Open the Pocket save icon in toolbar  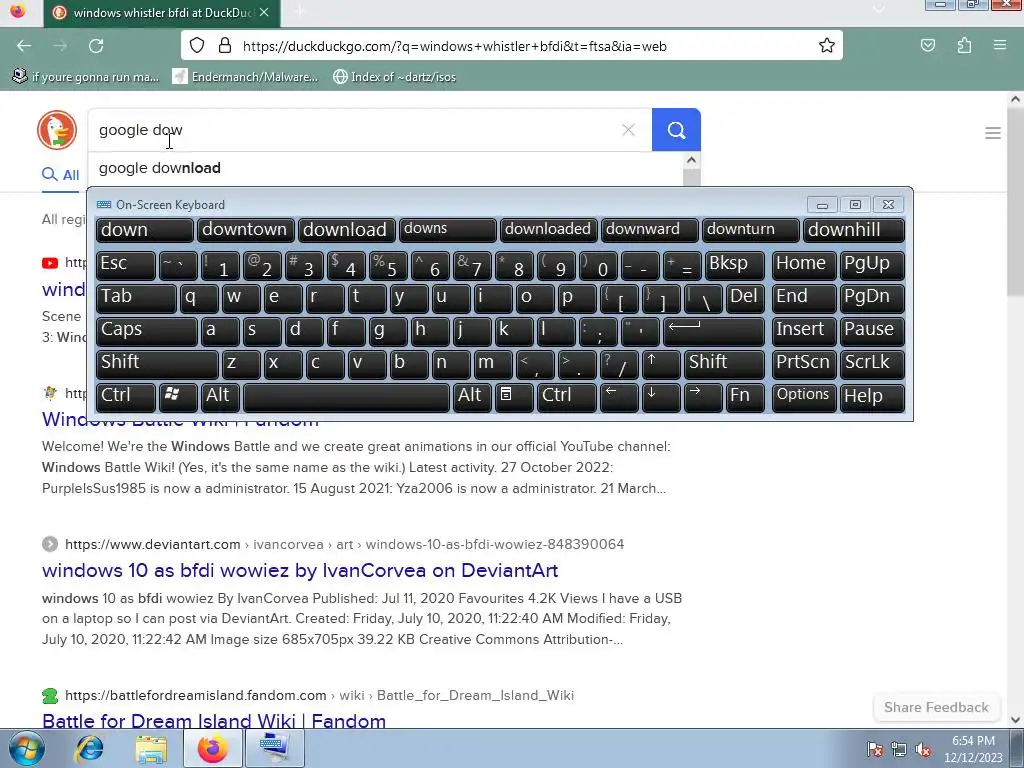click(927, 45)
